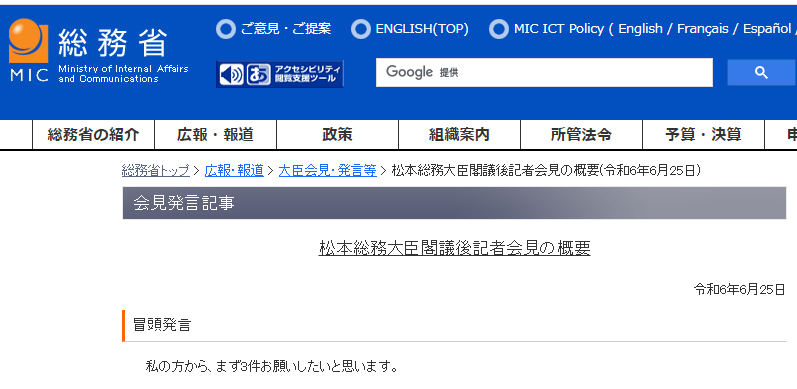Screen dimensions: 797x389
Task: Click the date 令和6年6月25日 under the title
Action: click(740, 290)
